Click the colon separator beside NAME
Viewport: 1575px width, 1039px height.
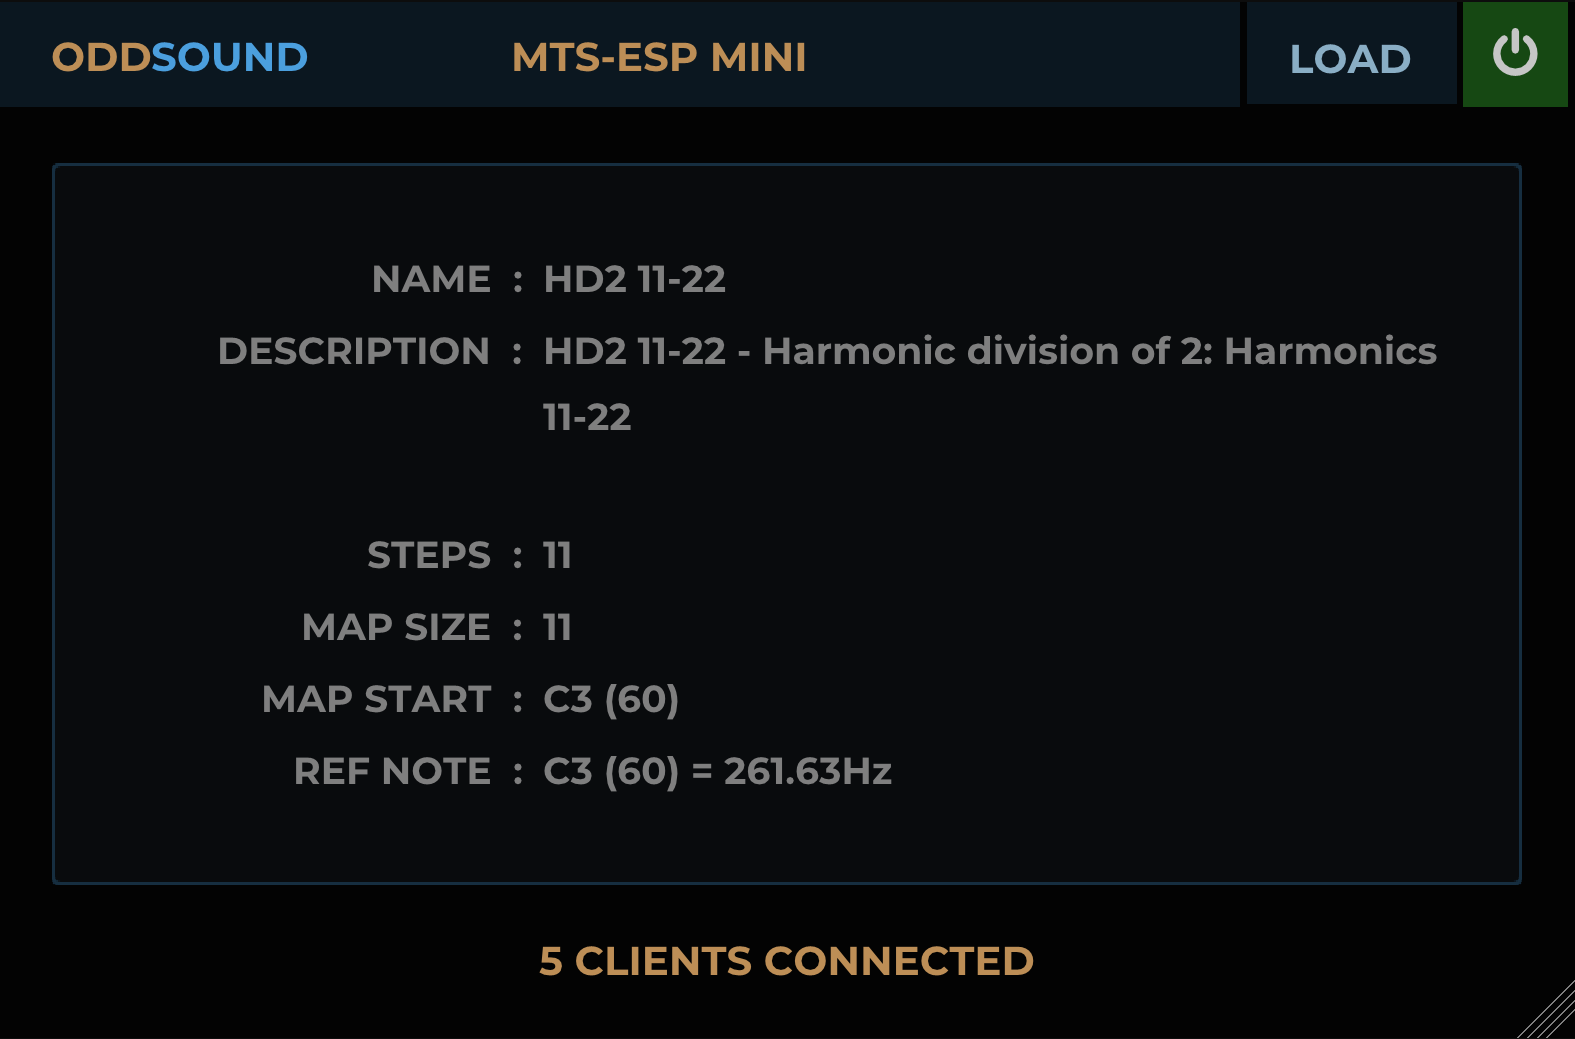pyautogui.click(x=518, y=280)
